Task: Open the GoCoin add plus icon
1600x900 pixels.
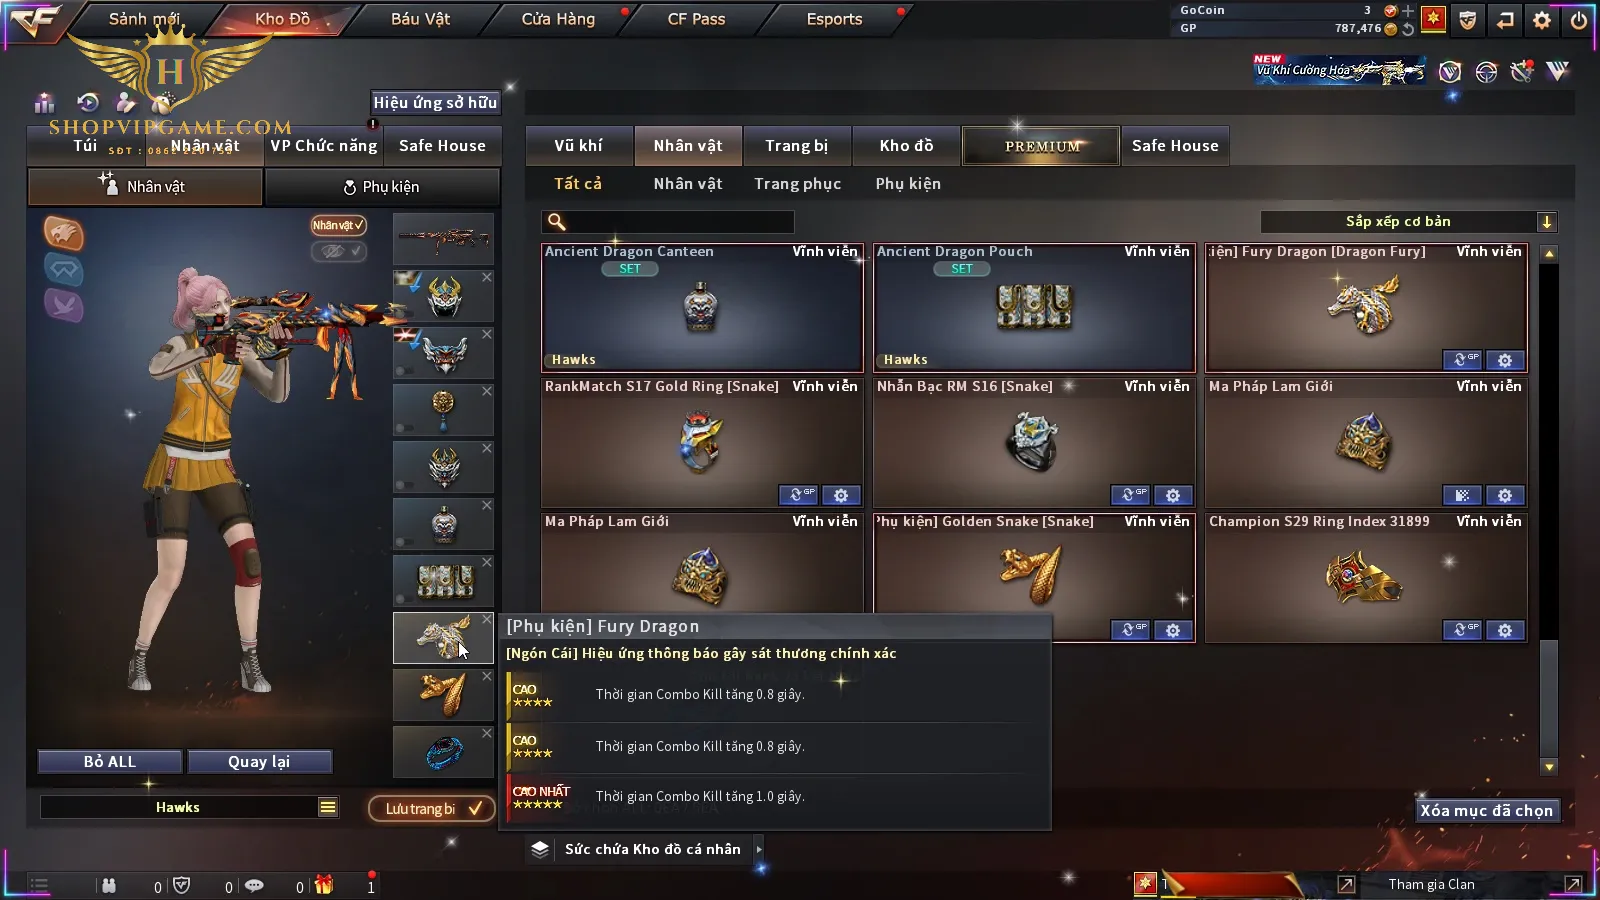Action: tap(1409, 11)
